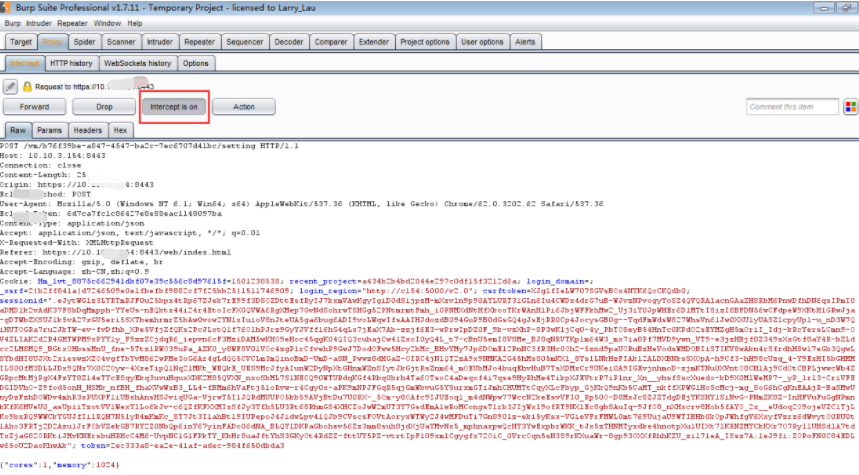Viewport: 859px width, 475px height.
Task: Switch to the Spider tab
Action: click(84, 42)
